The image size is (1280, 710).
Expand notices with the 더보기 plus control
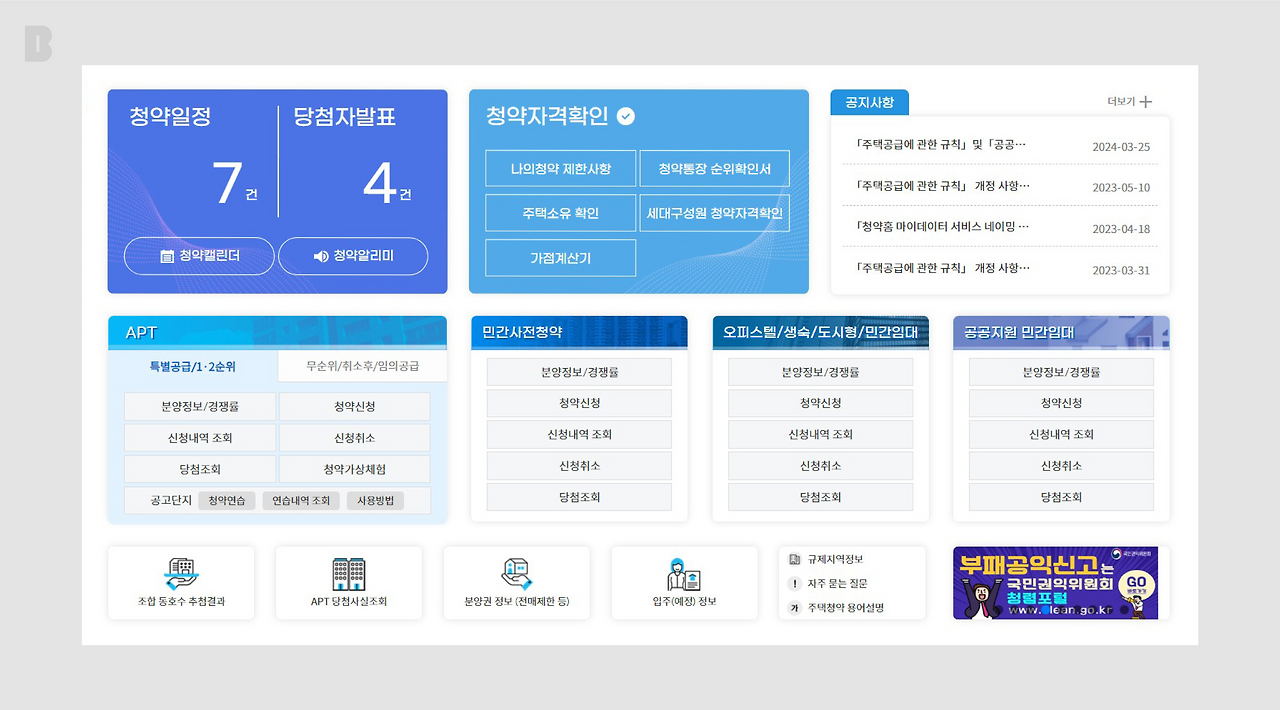[x=1128, y=102]
